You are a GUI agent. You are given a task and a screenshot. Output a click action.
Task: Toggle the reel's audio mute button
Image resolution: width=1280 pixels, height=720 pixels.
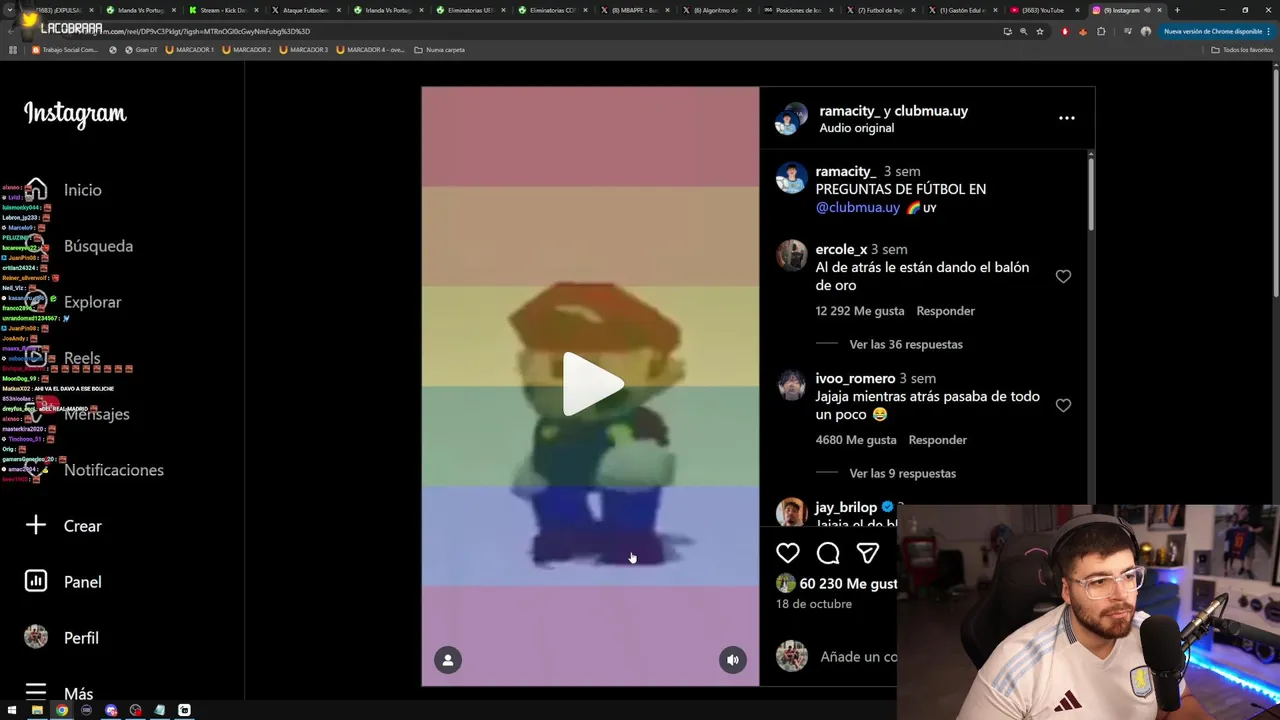pos(733,660)
